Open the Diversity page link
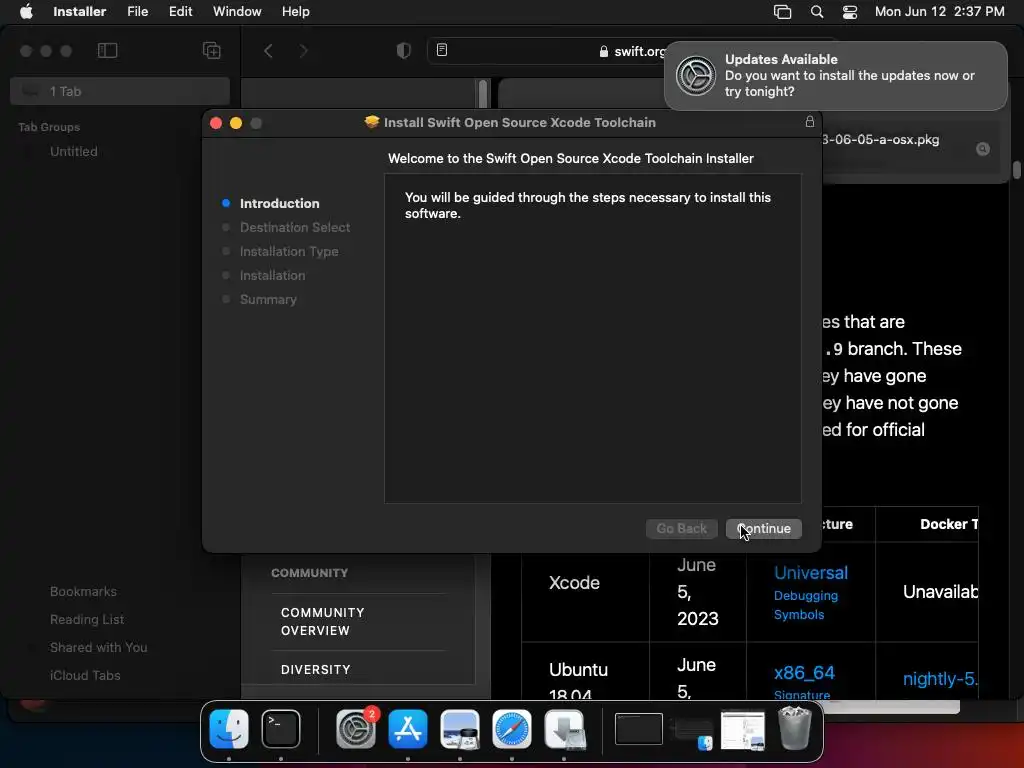This screenshot has width=1024, height=768. pyautogui.click(x=315, y=669)
